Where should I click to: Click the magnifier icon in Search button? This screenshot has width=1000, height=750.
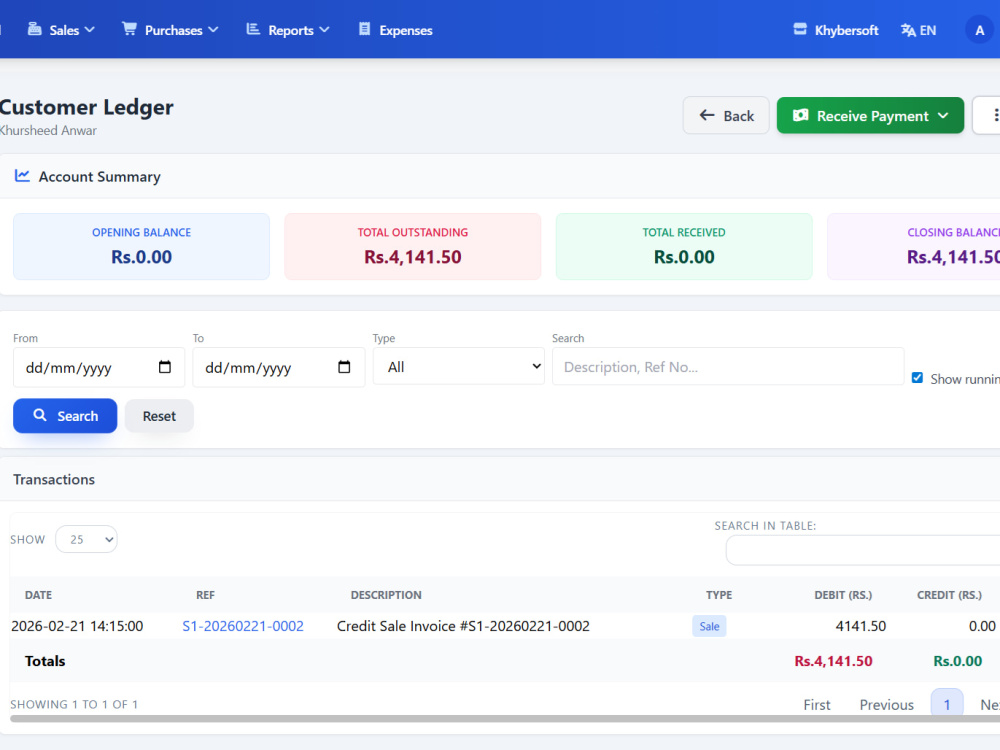tap(40, 415)
